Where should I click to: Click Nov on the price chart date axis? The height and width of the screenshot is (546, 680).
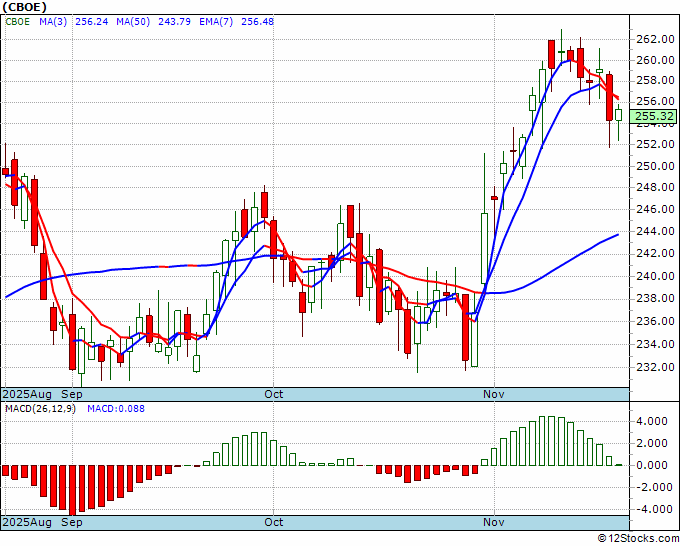point(494,395)
